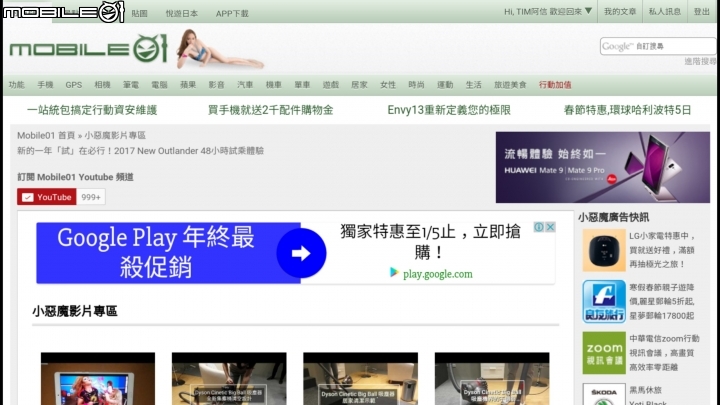720x405 pixels.
Task: Click the 中華電信zoom行動視訊會議 ad text
Action: pos(664,353)
